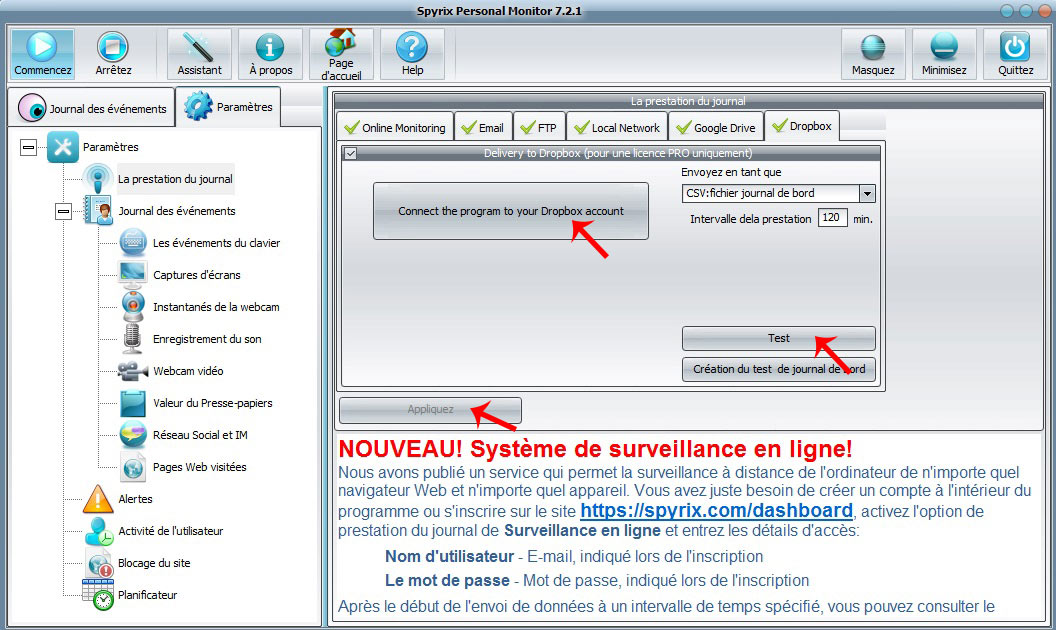Image resolution: width=1056 pixels, height=630 pixels.
Task: Select Enregistrement du son label
Action: (x=207, y=339)
